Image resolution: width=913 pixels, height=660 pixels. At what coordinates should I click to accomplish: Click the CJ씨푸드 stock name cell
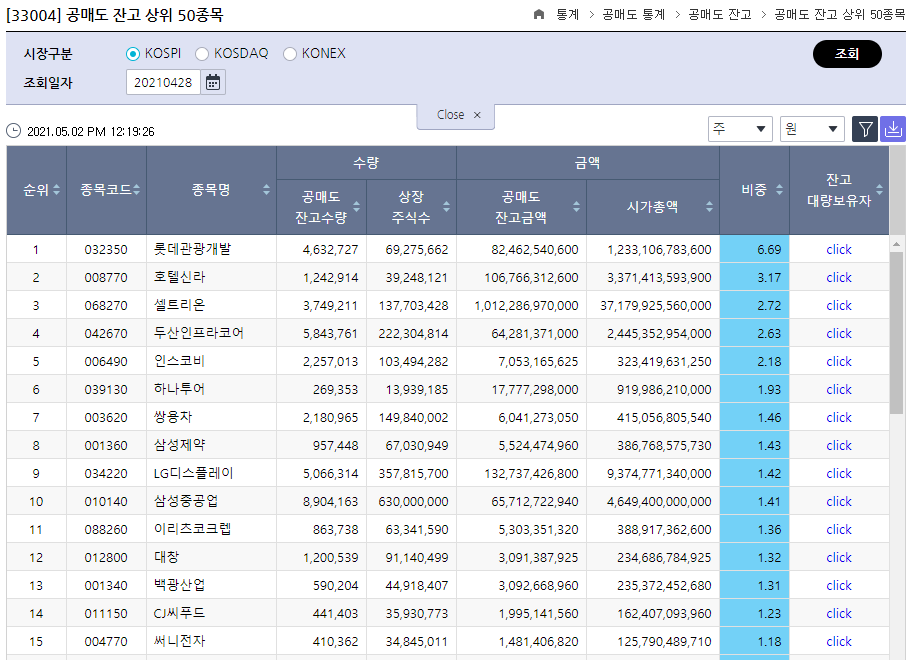click(x=211, y=613)
